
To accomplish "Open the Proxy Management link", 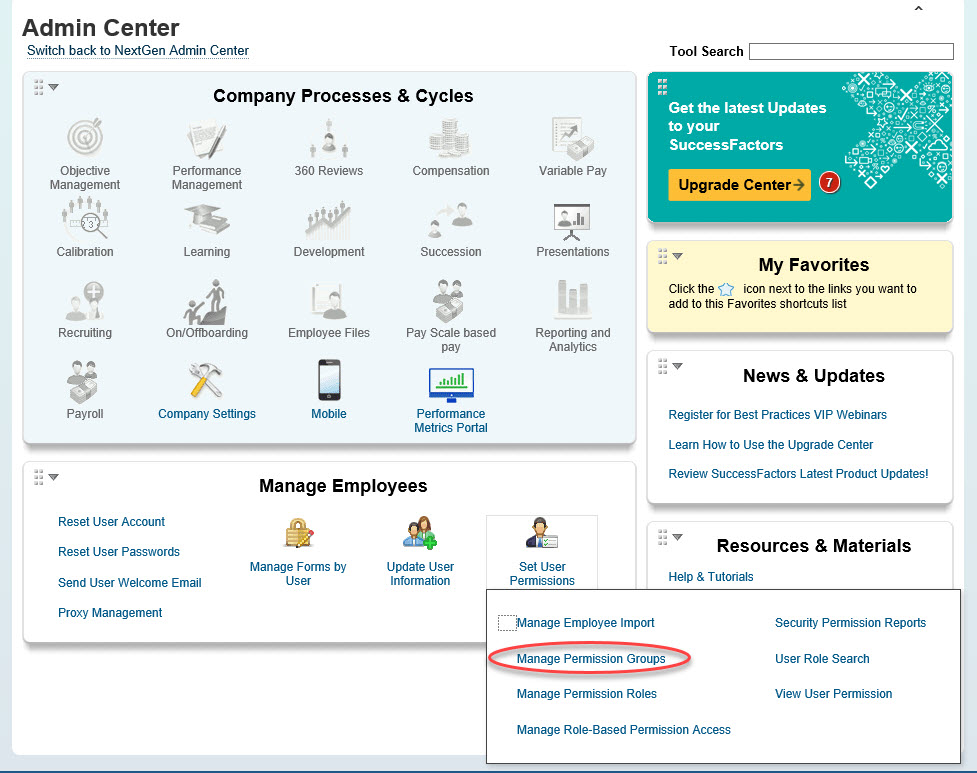I will click(110, 613).
